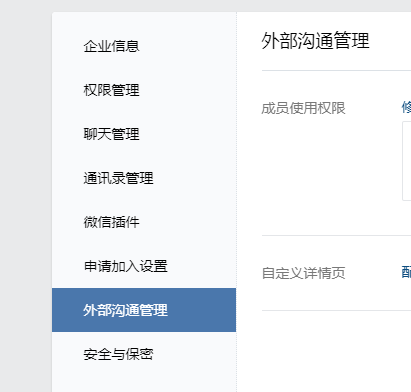Click the 成员使用权限 field label

(303, 108)
